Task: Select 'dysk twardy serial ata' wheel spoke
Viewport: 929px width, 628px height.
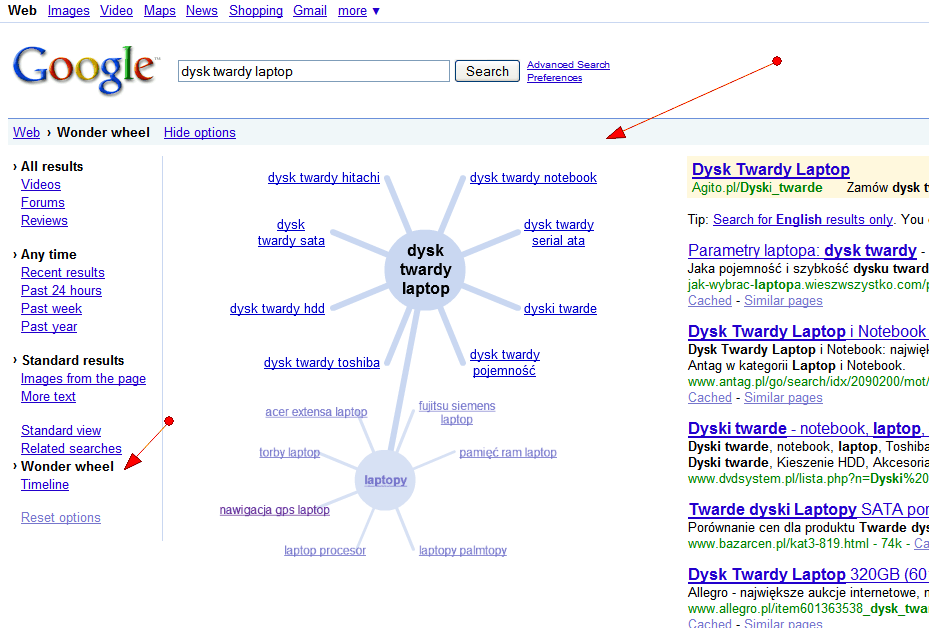Action: point(559,233)
